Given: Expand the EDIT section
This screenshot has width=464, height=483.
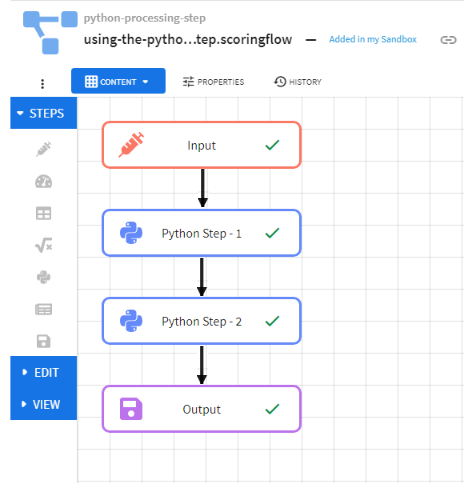Looking at the screenshot, I should 44,372.
